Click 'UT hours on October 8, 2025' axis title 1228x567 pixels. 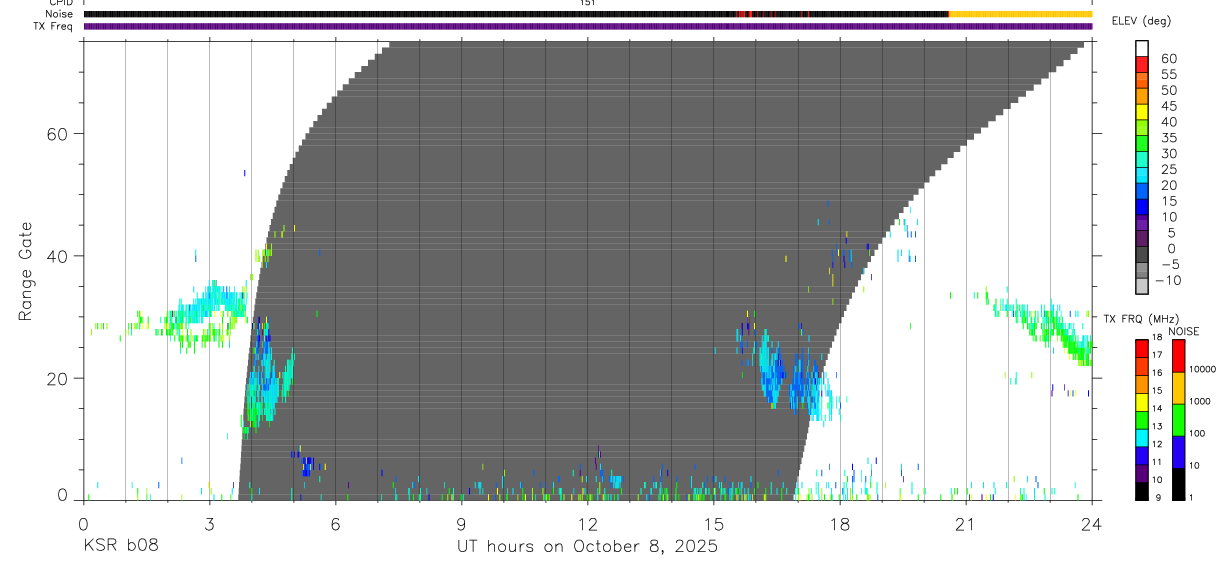click(x=587, y=547)
